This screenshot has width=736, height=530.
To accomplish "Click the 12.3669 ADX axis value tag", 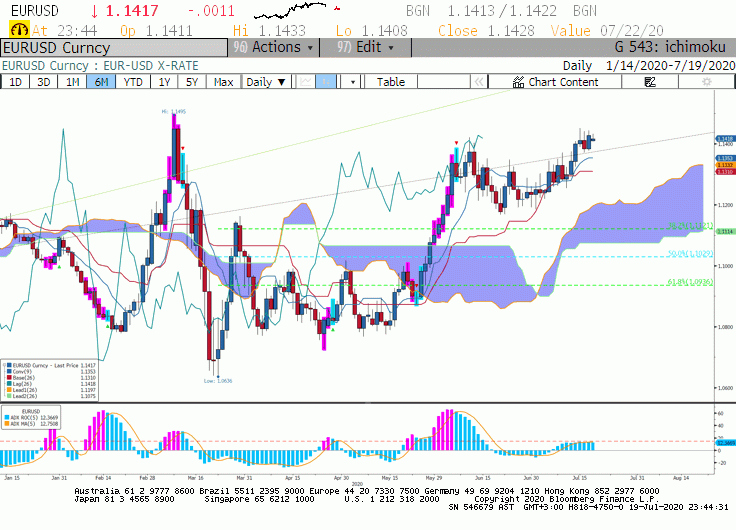I will tap(725, 443).
